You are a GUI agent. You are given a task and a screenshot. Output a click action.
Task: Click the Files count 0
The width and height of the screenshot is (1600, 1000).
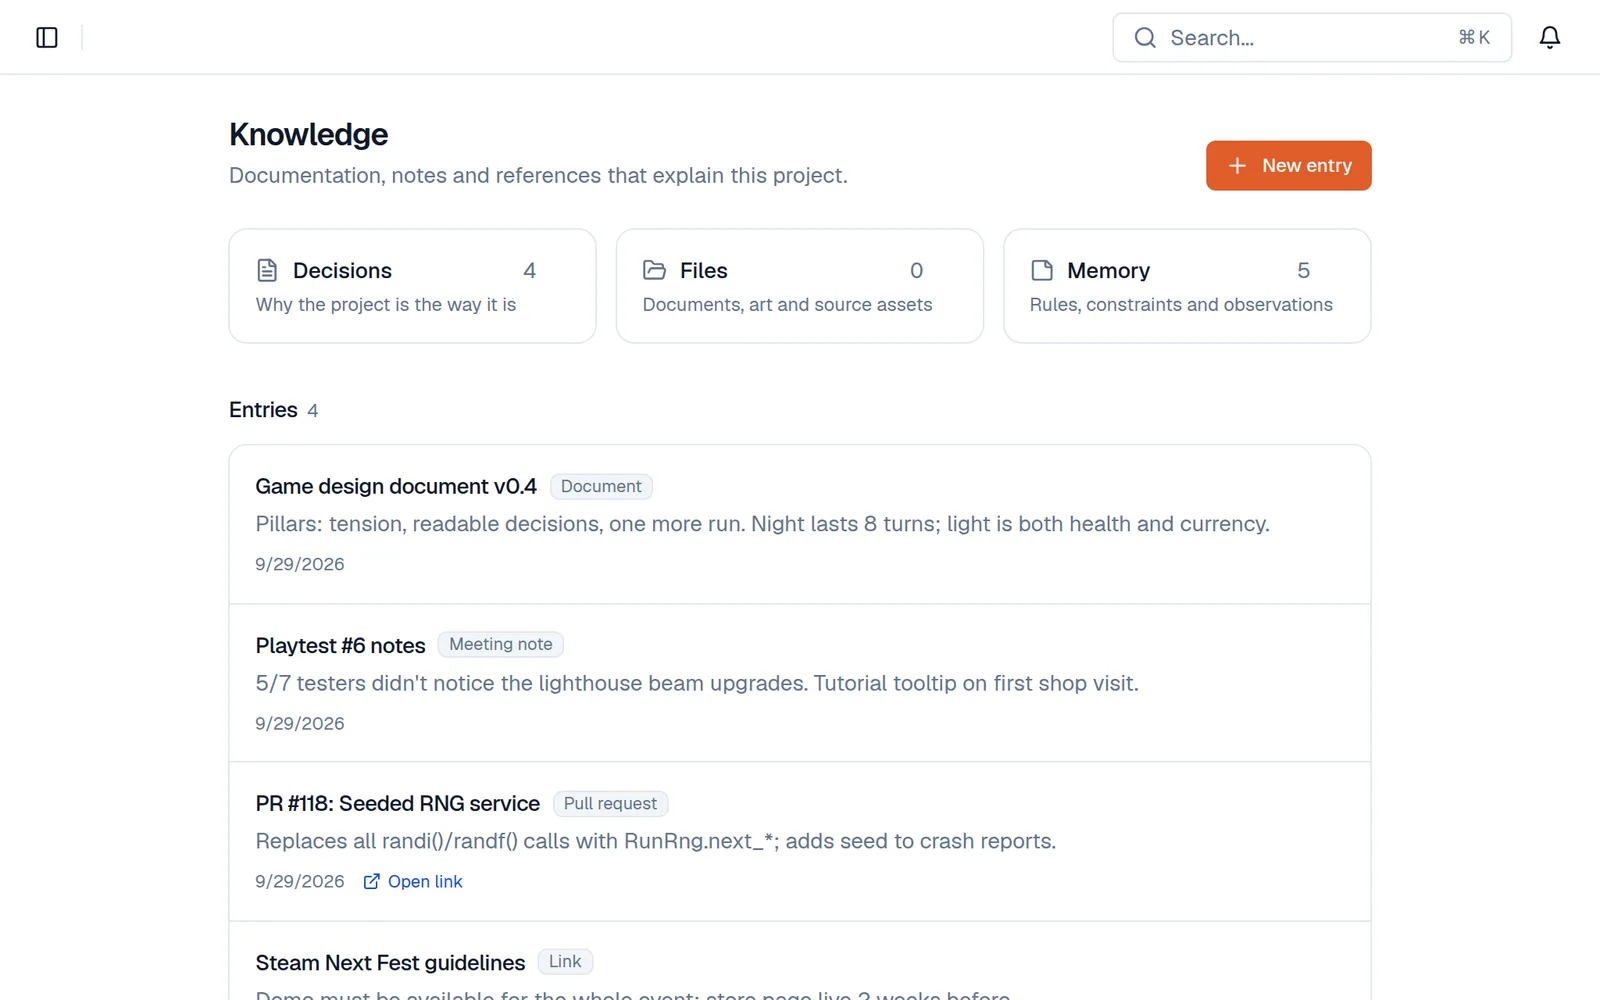(916, 270)
